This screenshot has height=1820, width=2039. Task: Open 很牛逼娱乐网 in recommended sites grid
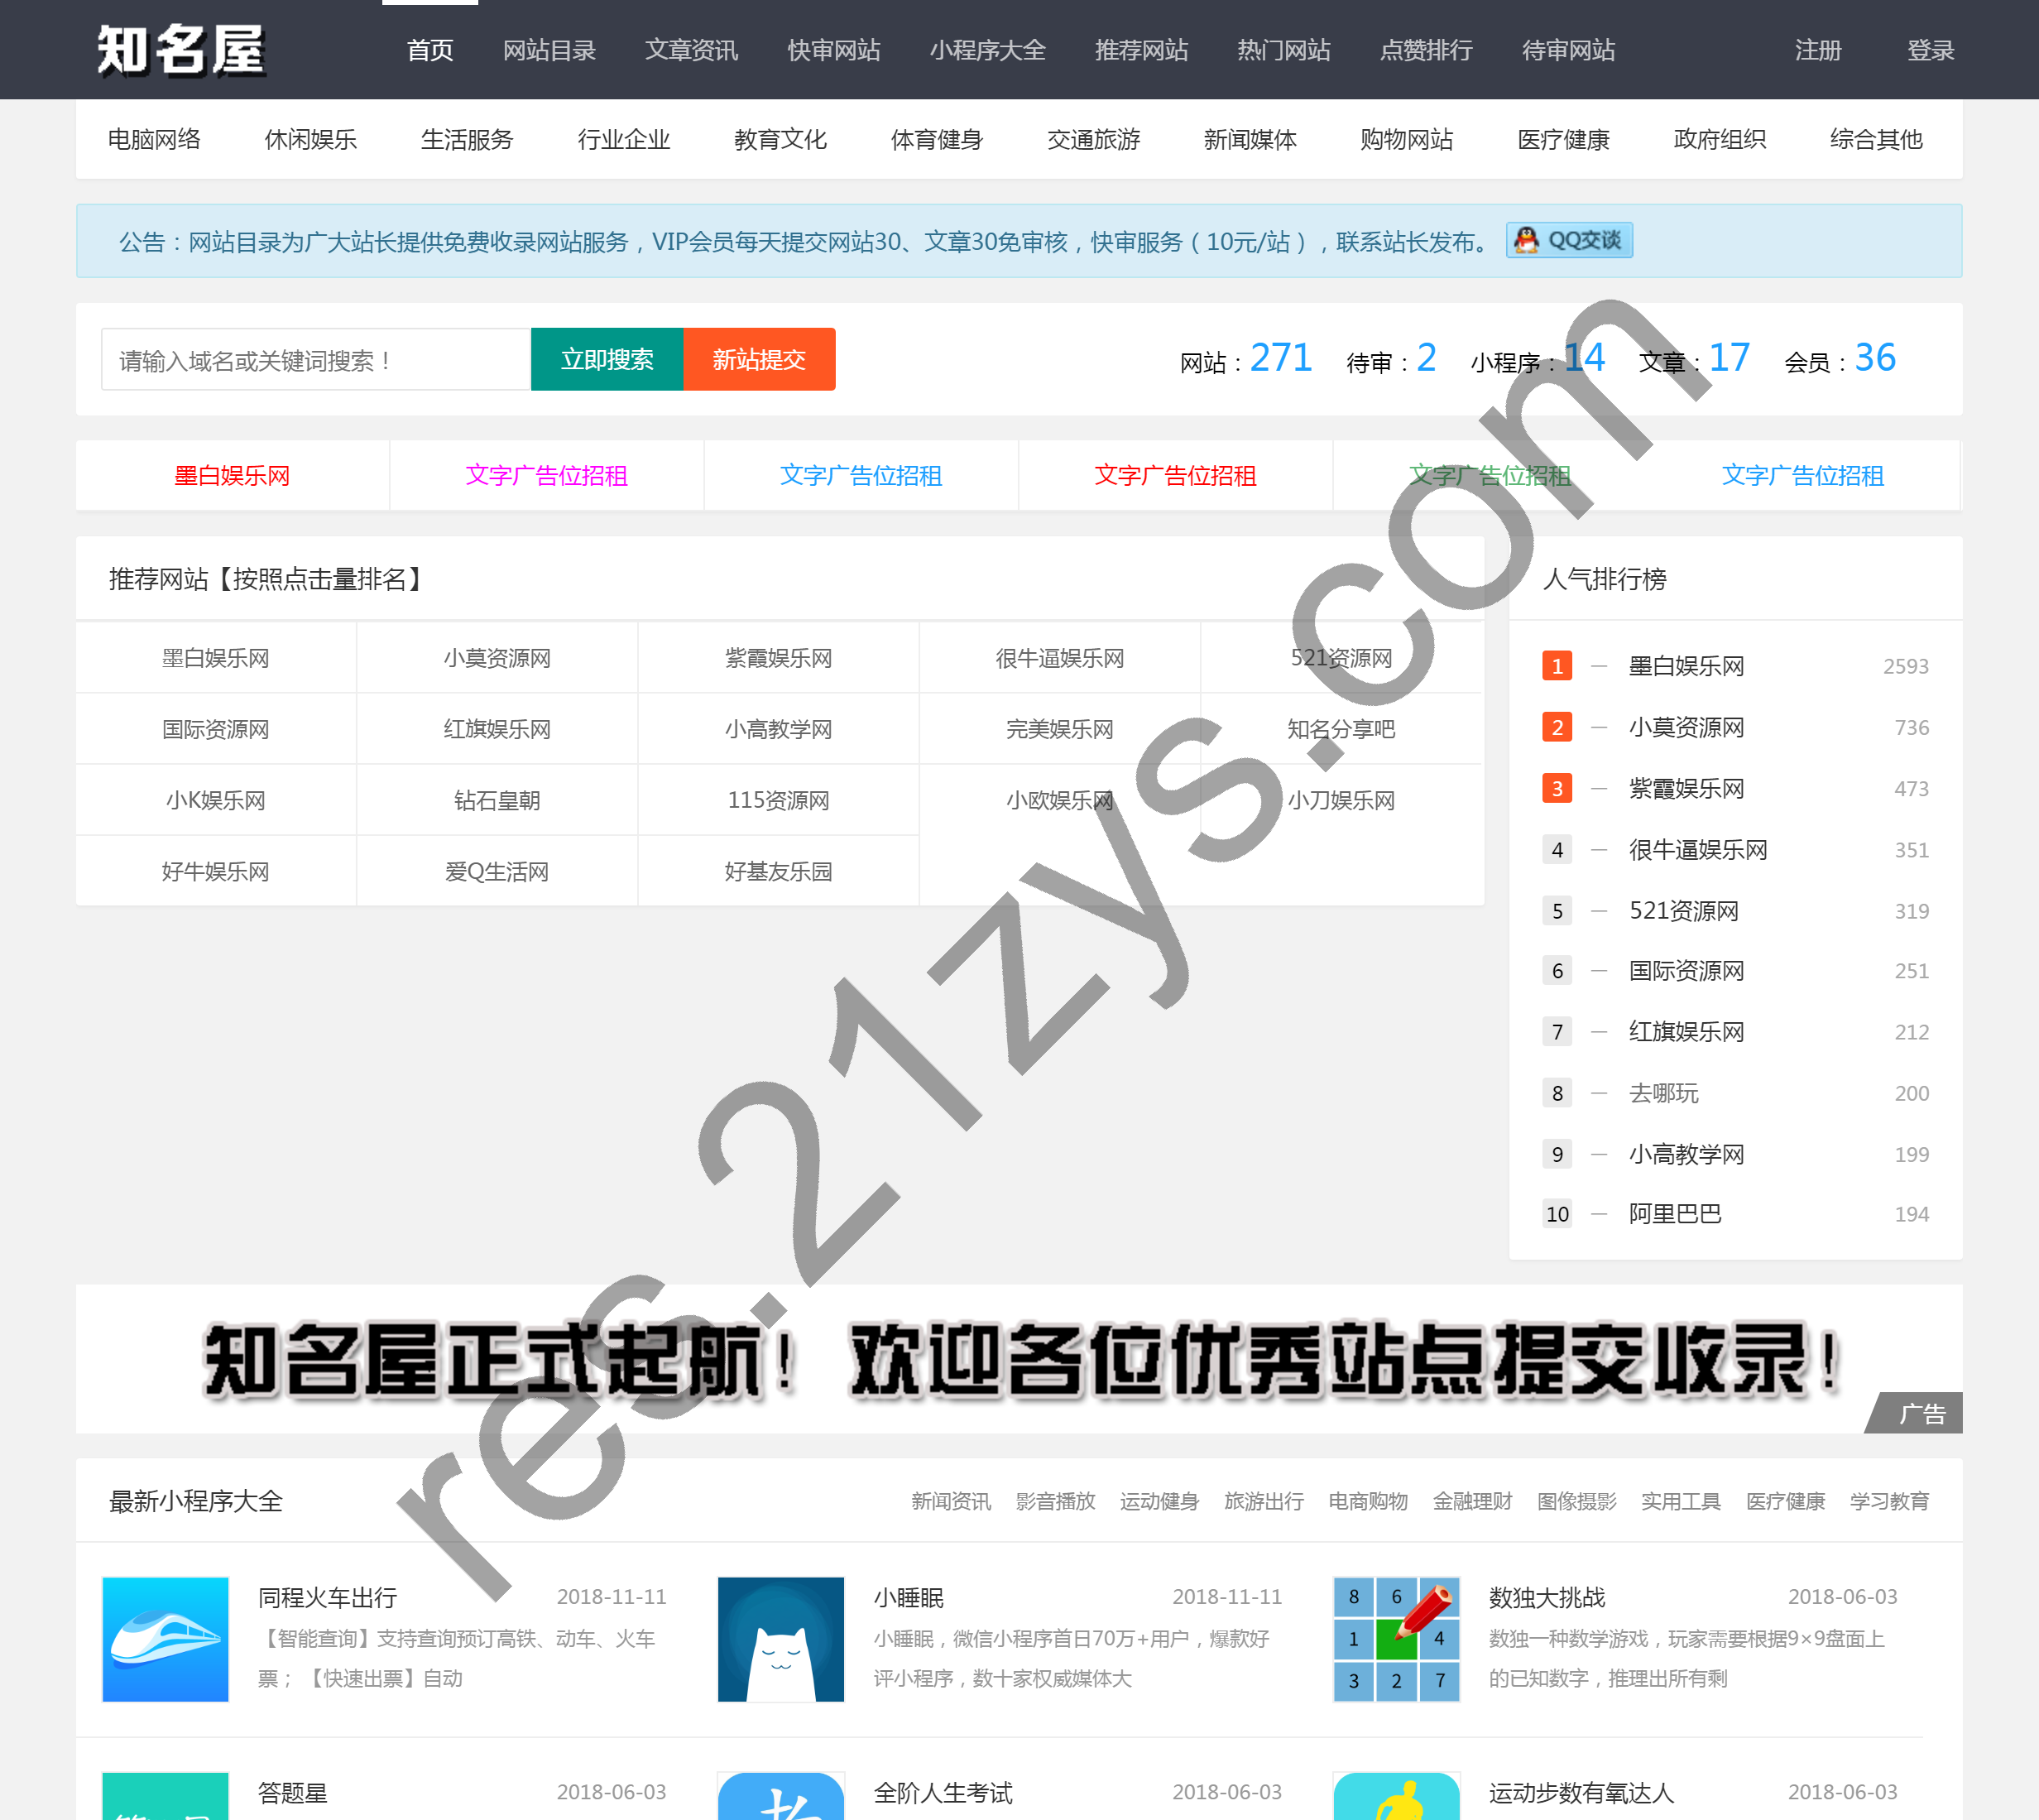pyautogui.click(x=1060, y=658)
